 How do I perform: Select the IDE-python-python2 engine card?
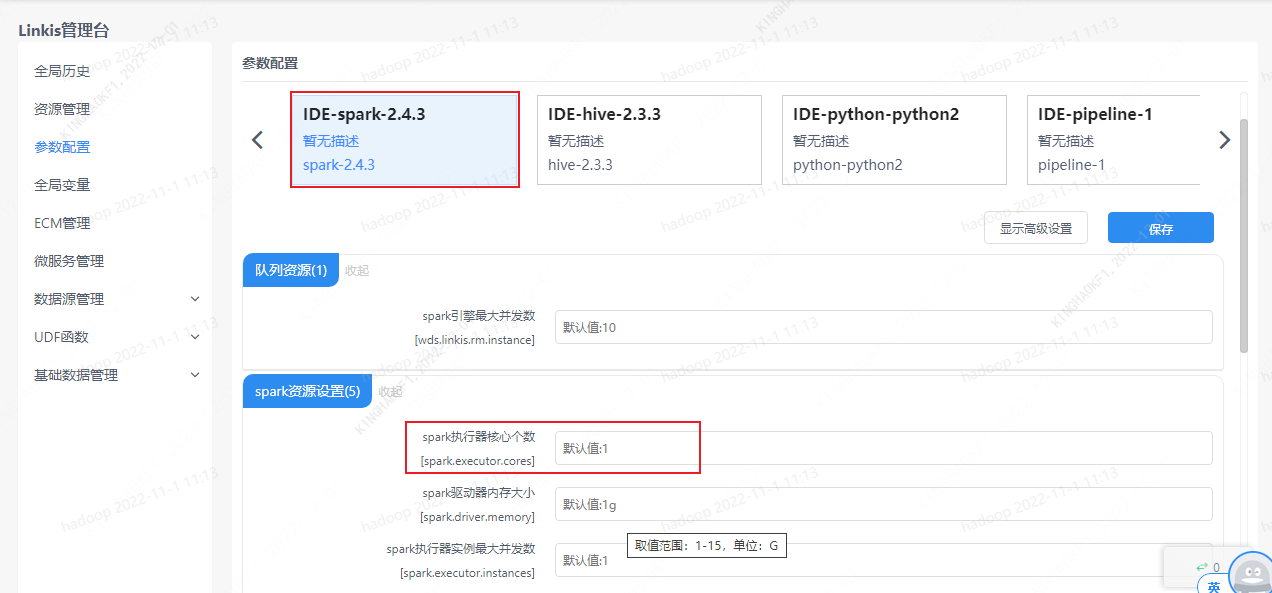click(893, 140)
